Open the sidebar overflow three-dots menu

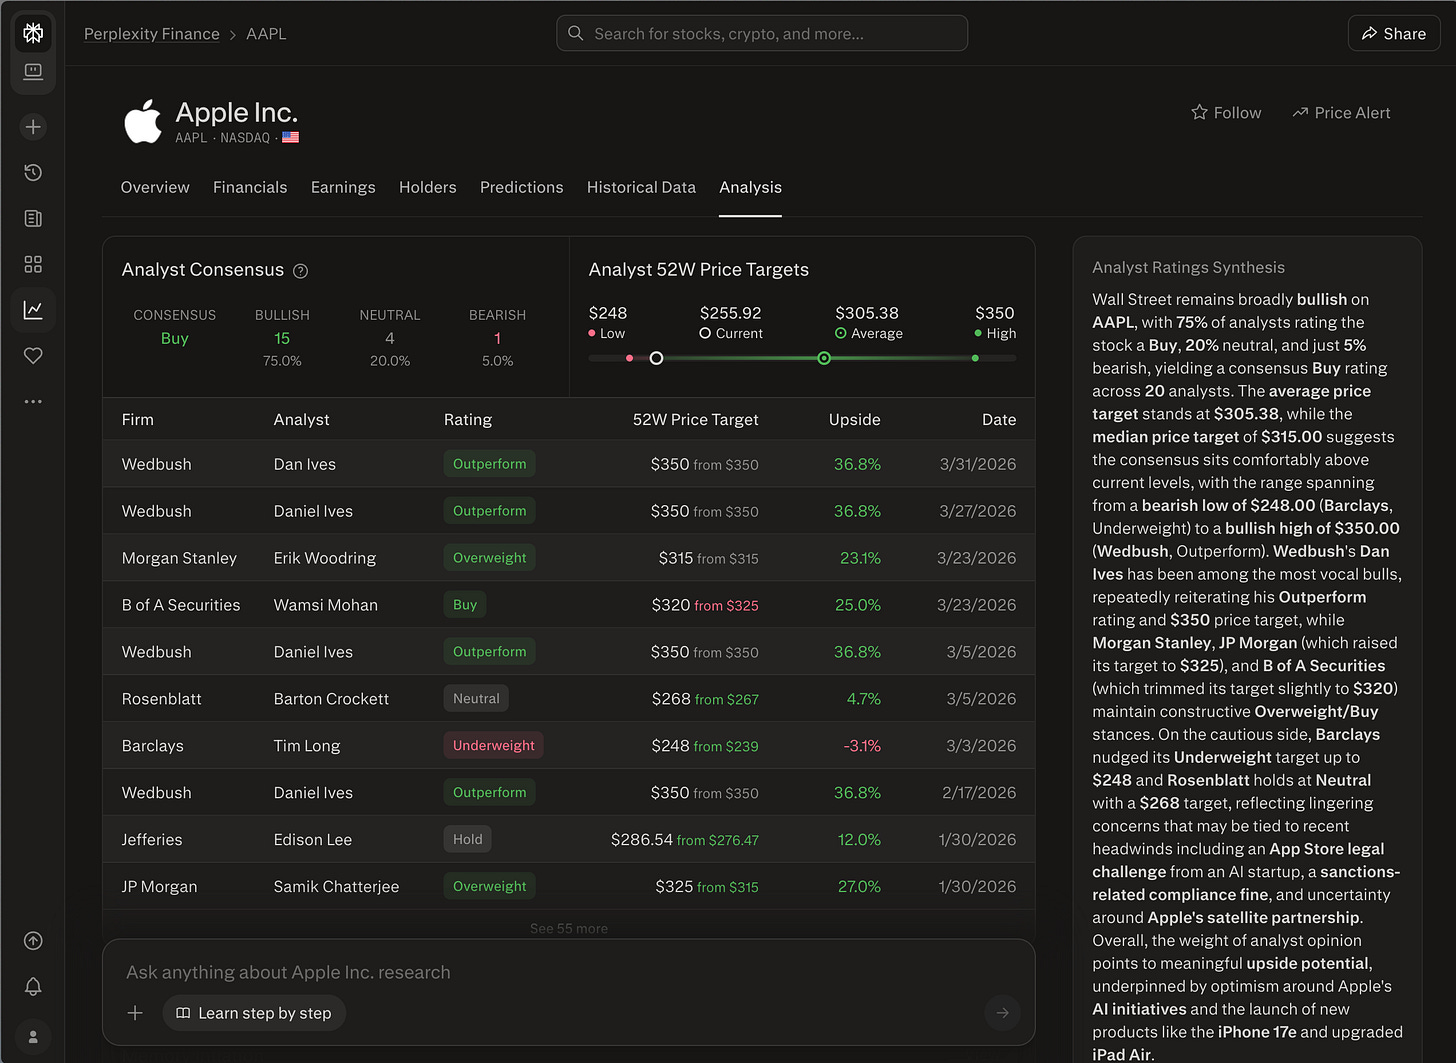(33, 401)
